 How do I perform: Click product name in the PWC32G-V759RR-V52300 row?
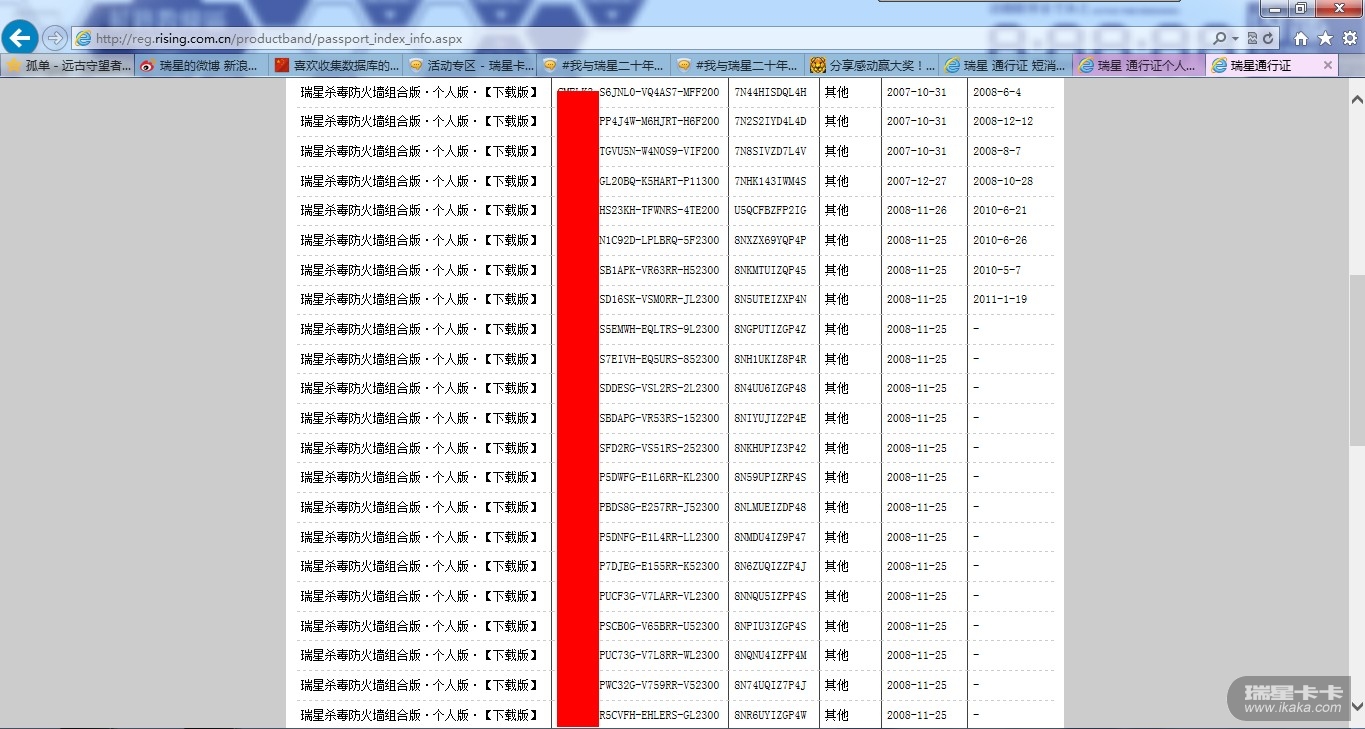coord(420,685)
